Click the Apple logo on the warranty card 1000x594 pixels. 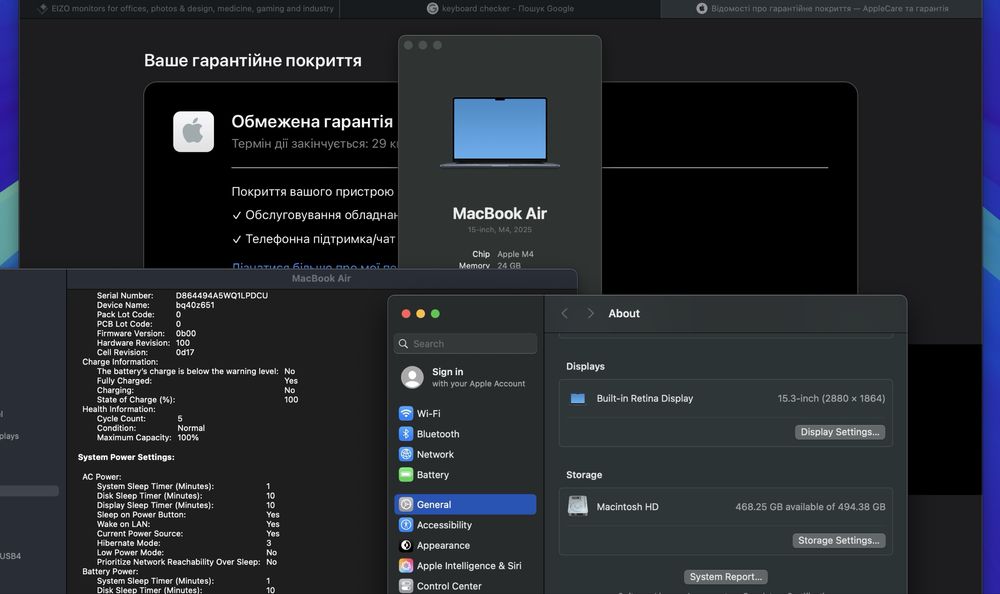pyautogui.click(x=193, y=131)
